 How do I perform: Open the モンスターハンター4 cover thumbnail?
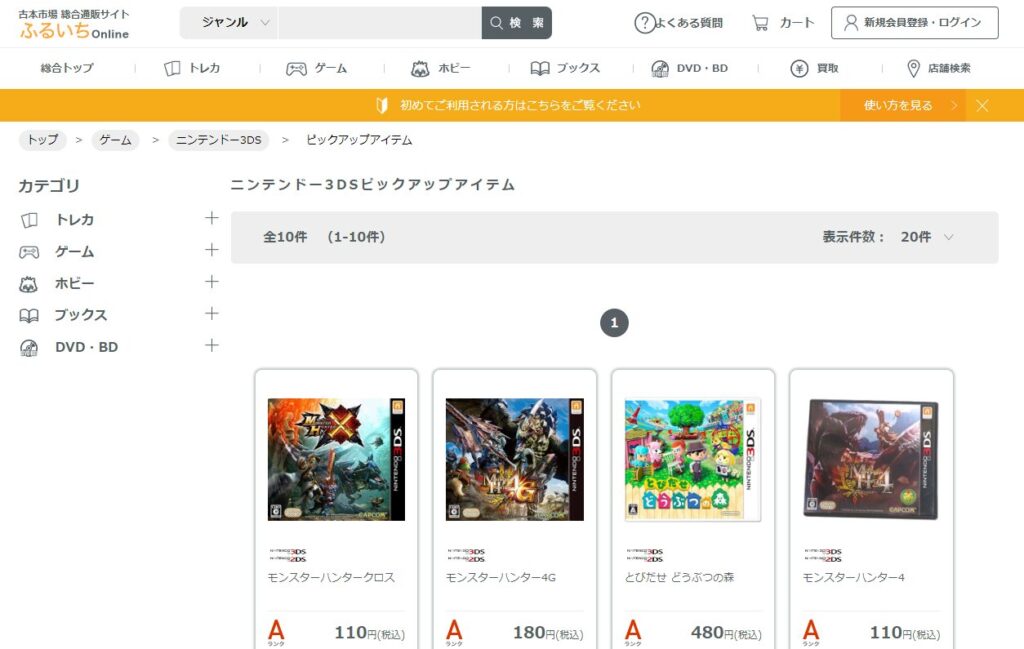tap(871, 460)
